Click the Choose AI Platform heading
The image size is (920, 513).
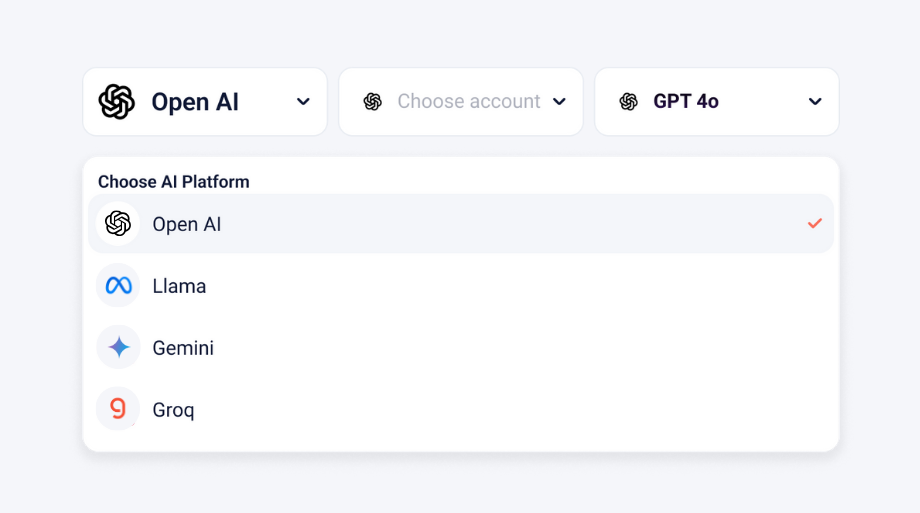[x=174, y=182]
